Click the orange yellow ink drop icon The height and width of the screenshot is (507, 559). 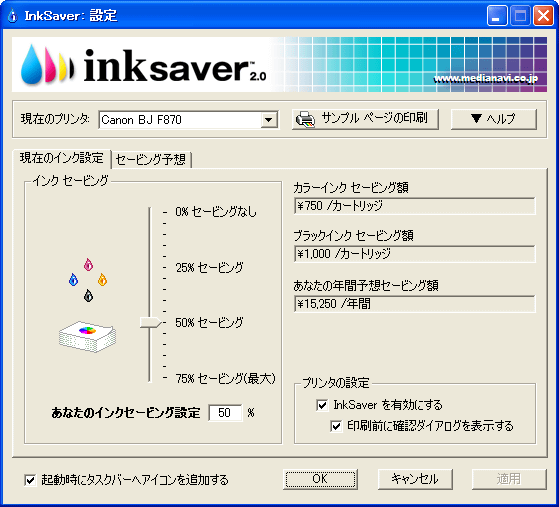(102, 280)
